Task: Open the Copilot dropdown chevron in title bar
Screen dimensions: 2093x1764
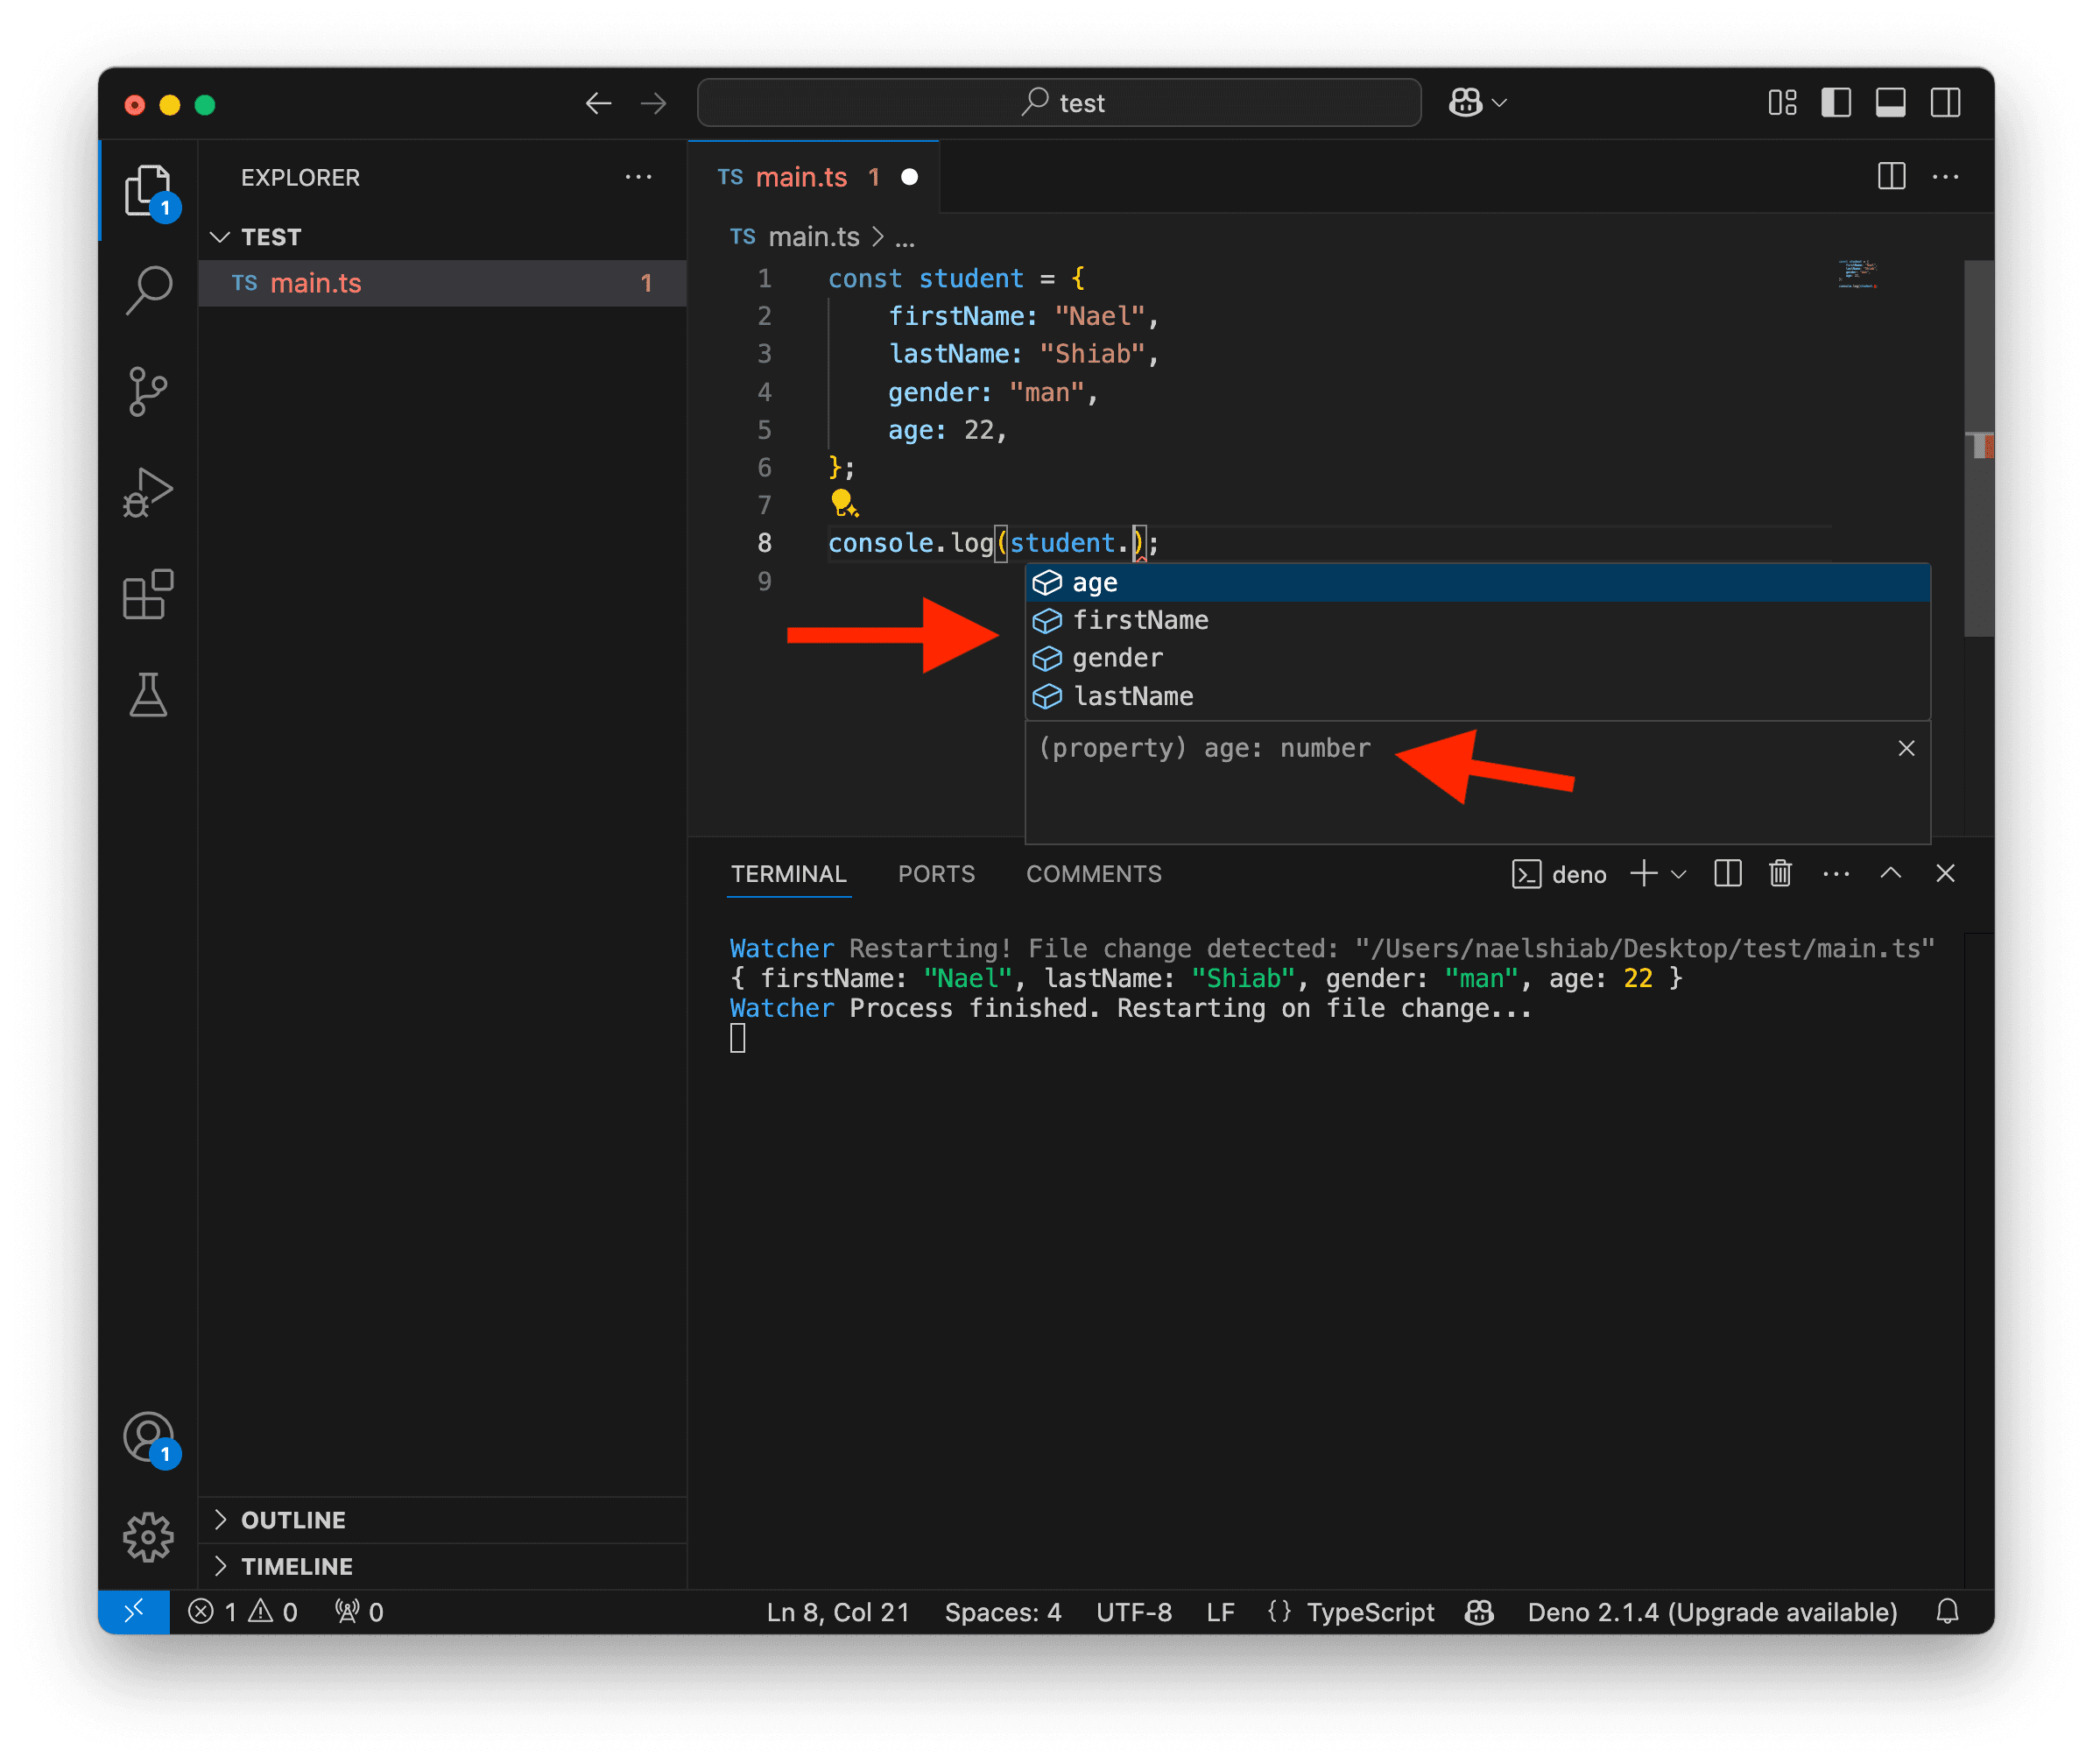Action: click(x=1499, y=103)
